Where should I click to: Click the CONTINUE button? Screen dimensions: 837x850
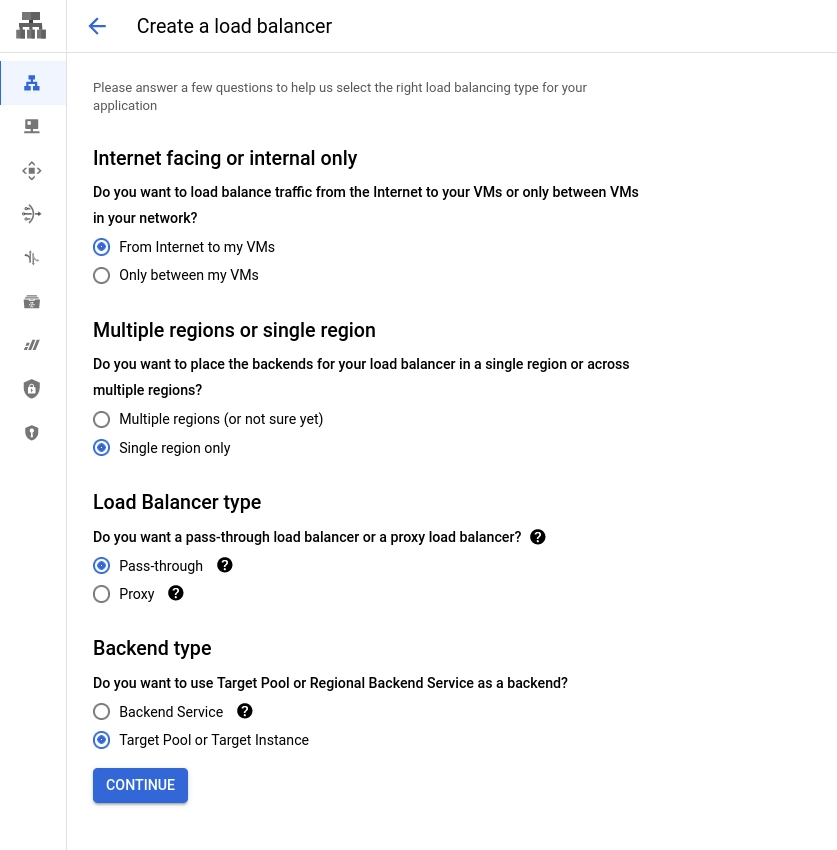pyautogui.click(x=140, y=785)
